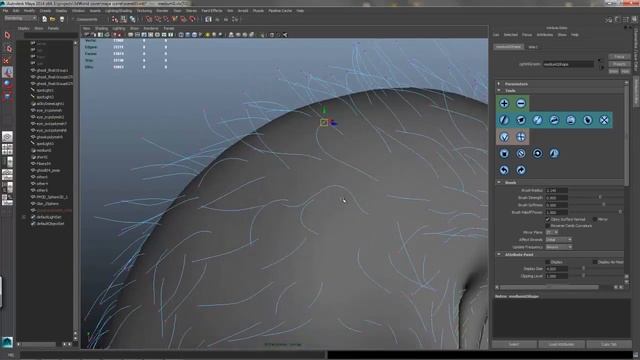Click the move manipulator handle in viewport
Screen dimensions: 640x360
[324, 122]
